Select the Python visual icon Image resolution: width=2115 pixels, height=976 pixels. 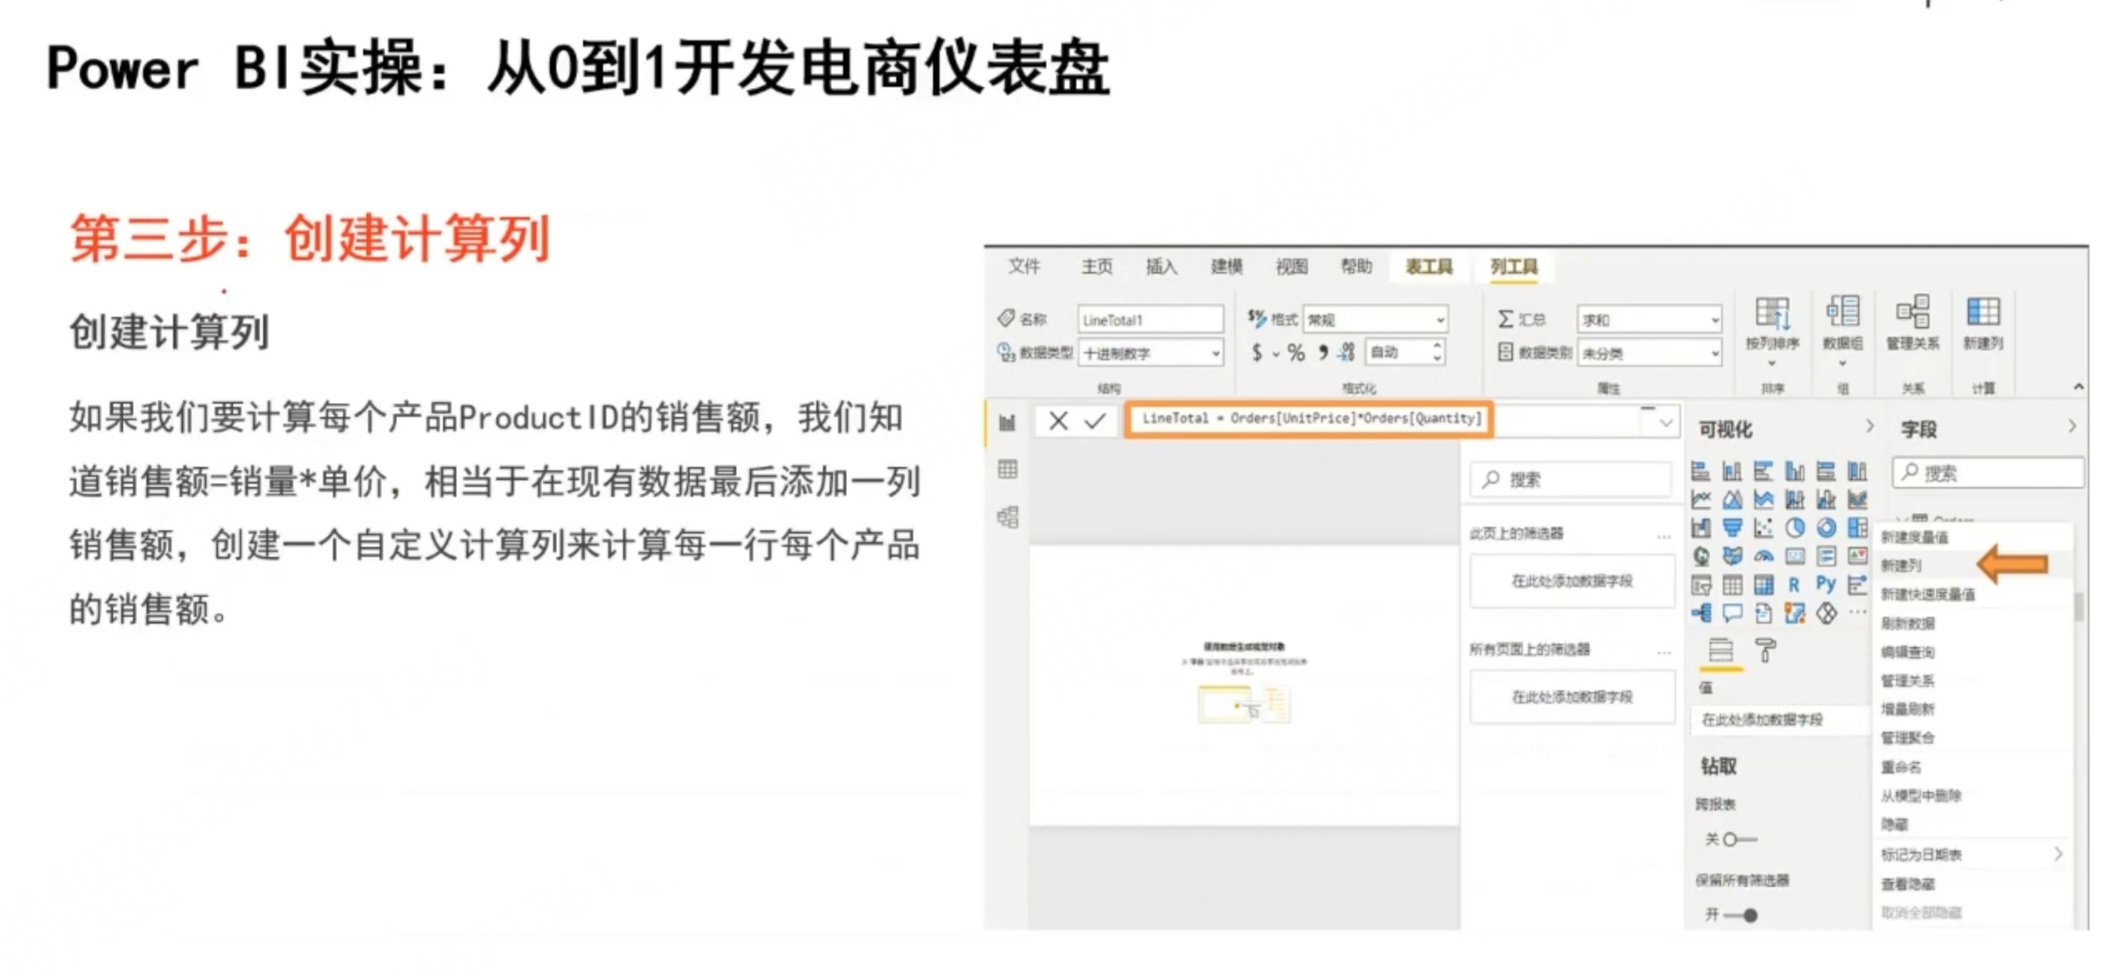tap(1826, 585)
